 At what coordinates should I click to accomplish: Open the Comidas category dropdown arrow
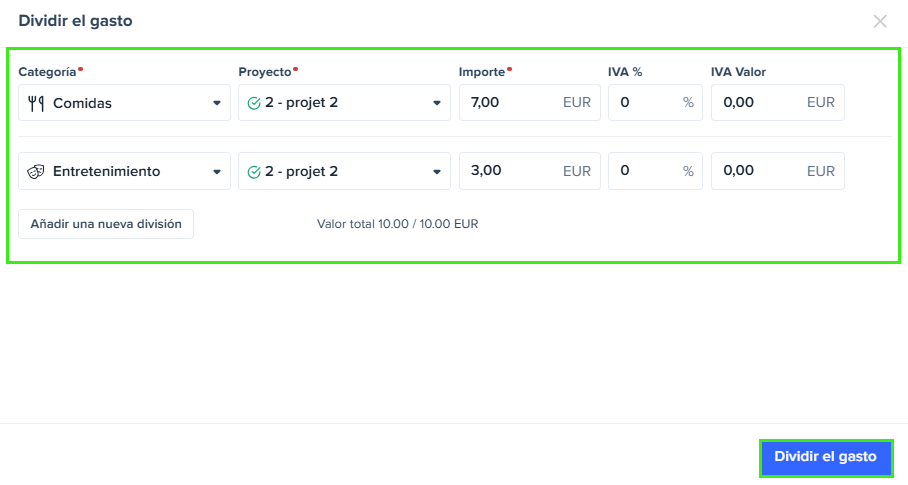pyautogui.click(x=217, y=103)
